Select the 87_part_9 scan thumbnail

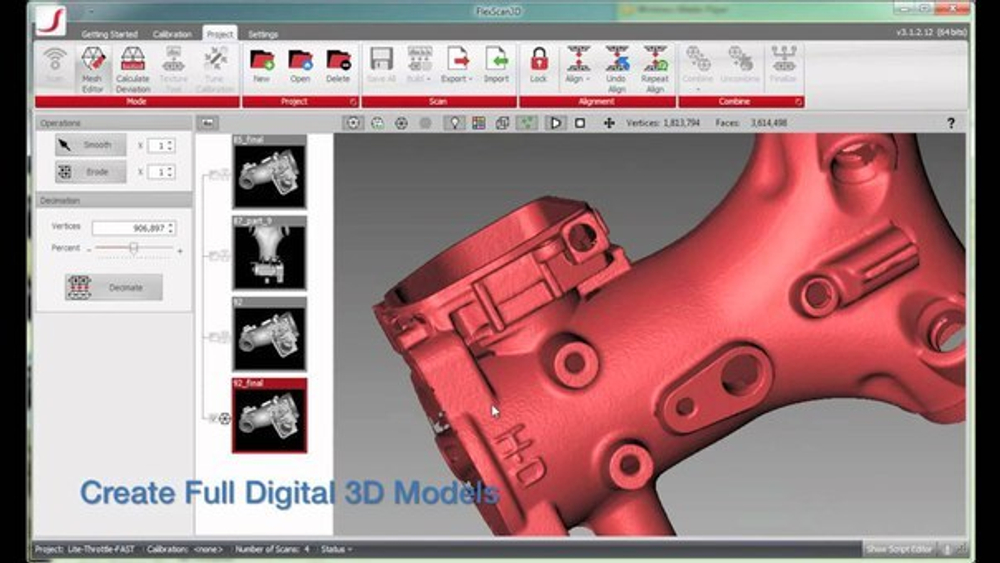point(269,253)
